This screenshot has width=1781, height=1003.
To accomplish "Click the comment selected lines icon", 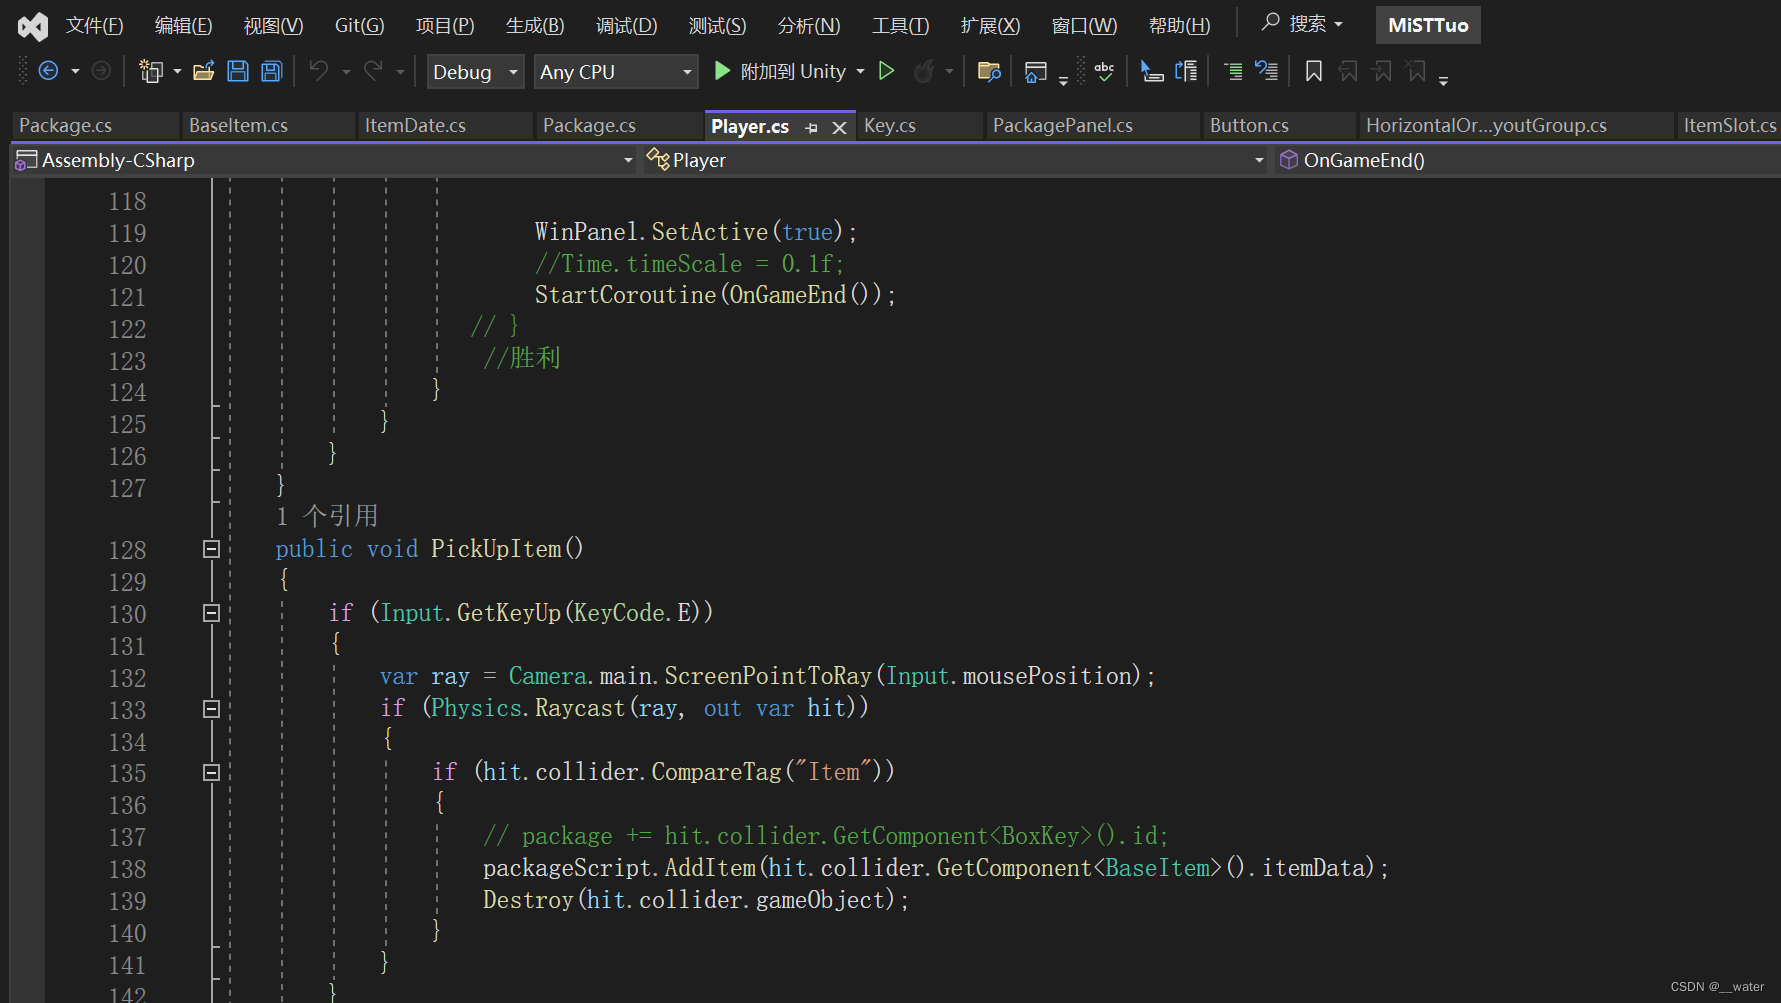I will tap(1233, 71).
